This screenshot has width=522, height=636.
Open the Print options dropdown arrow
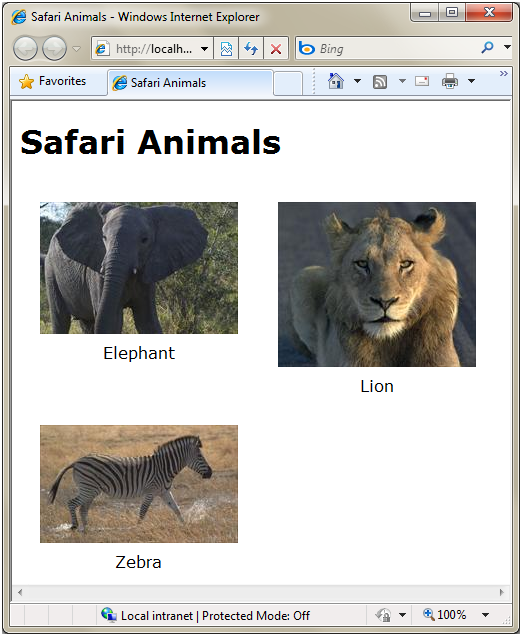point(471,81)
